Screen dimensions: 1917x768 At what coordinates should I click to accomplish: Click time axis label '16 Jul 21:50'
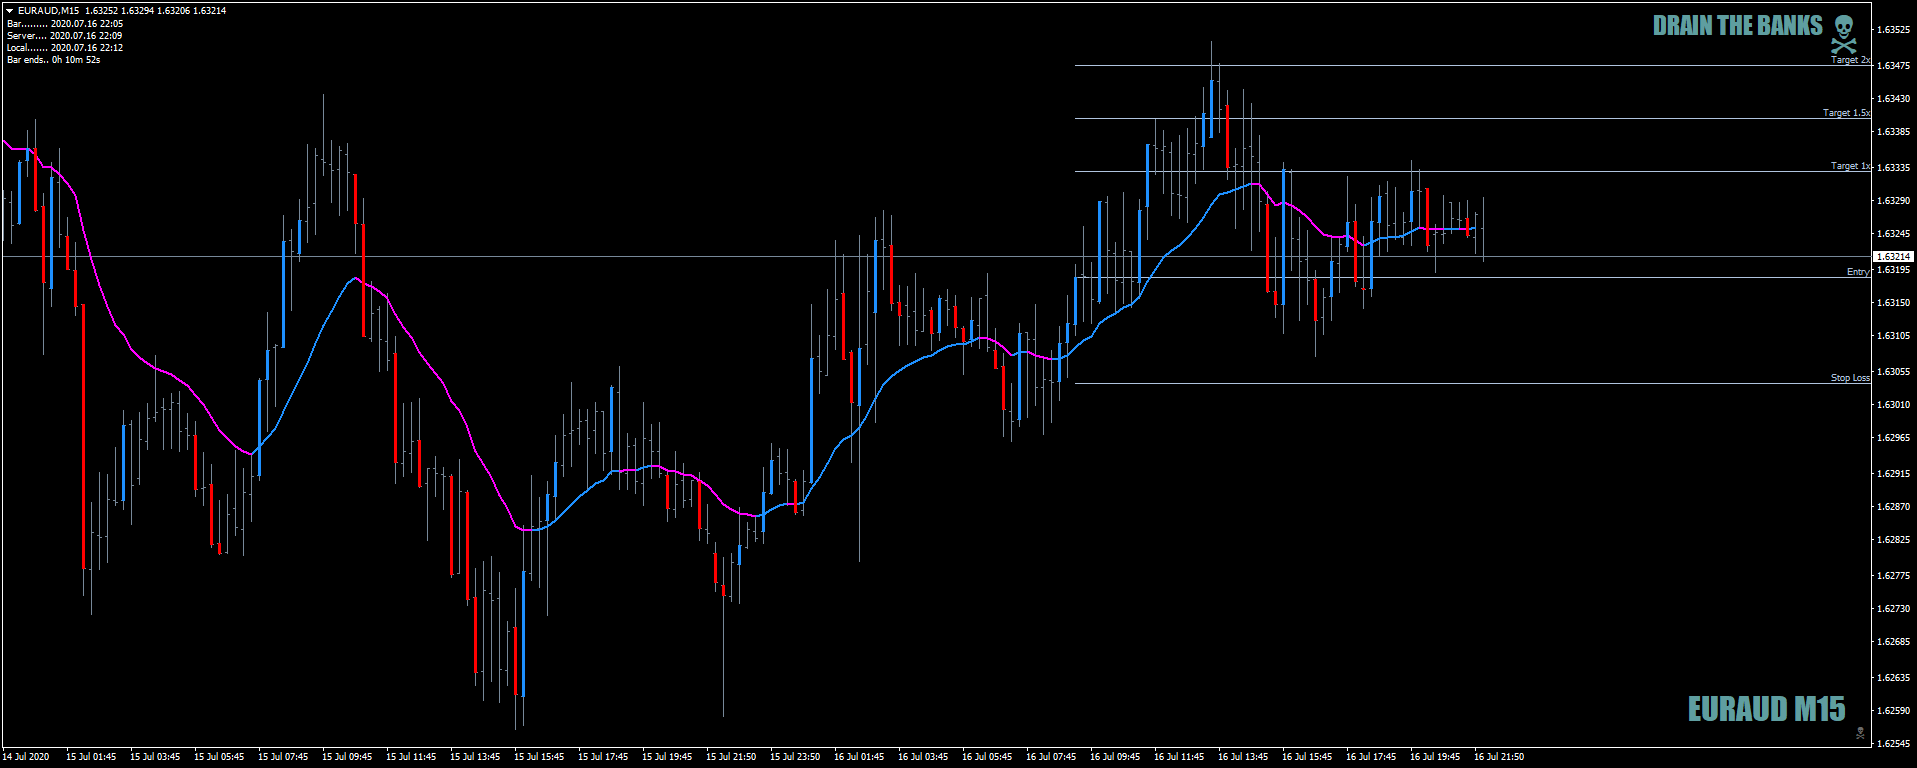click(x=1499, y=757)
